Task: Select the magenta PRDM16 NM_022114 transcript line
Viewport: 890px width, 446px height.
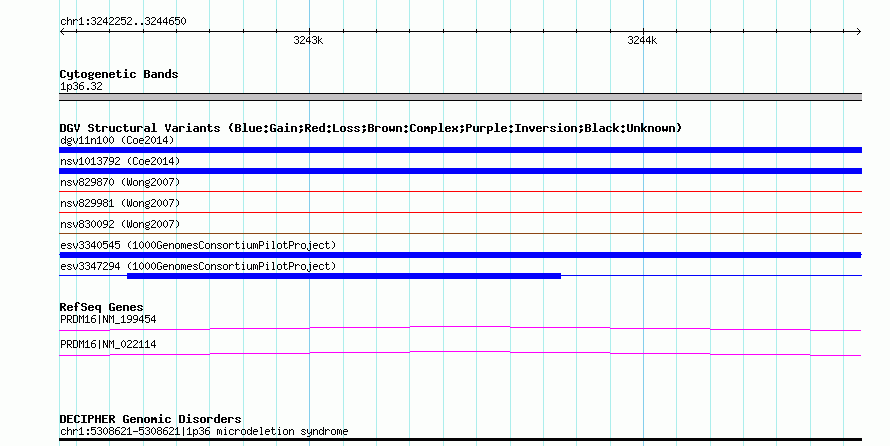Action: point(460,354)
